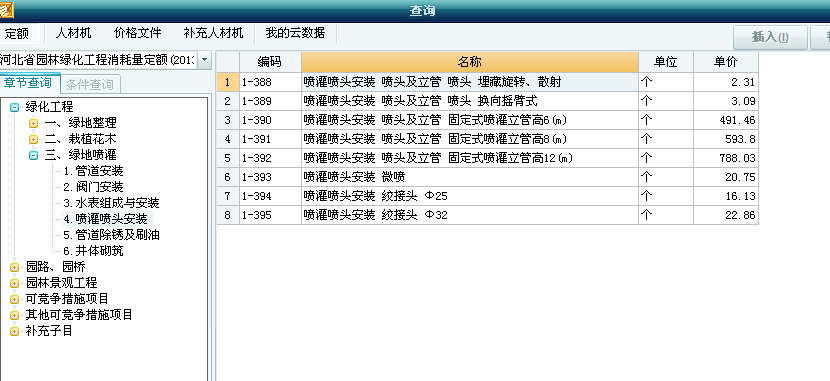Select tree item 2.阀门安装
Viewport: 830px width, 381px height.
click(x=93, y=187)
